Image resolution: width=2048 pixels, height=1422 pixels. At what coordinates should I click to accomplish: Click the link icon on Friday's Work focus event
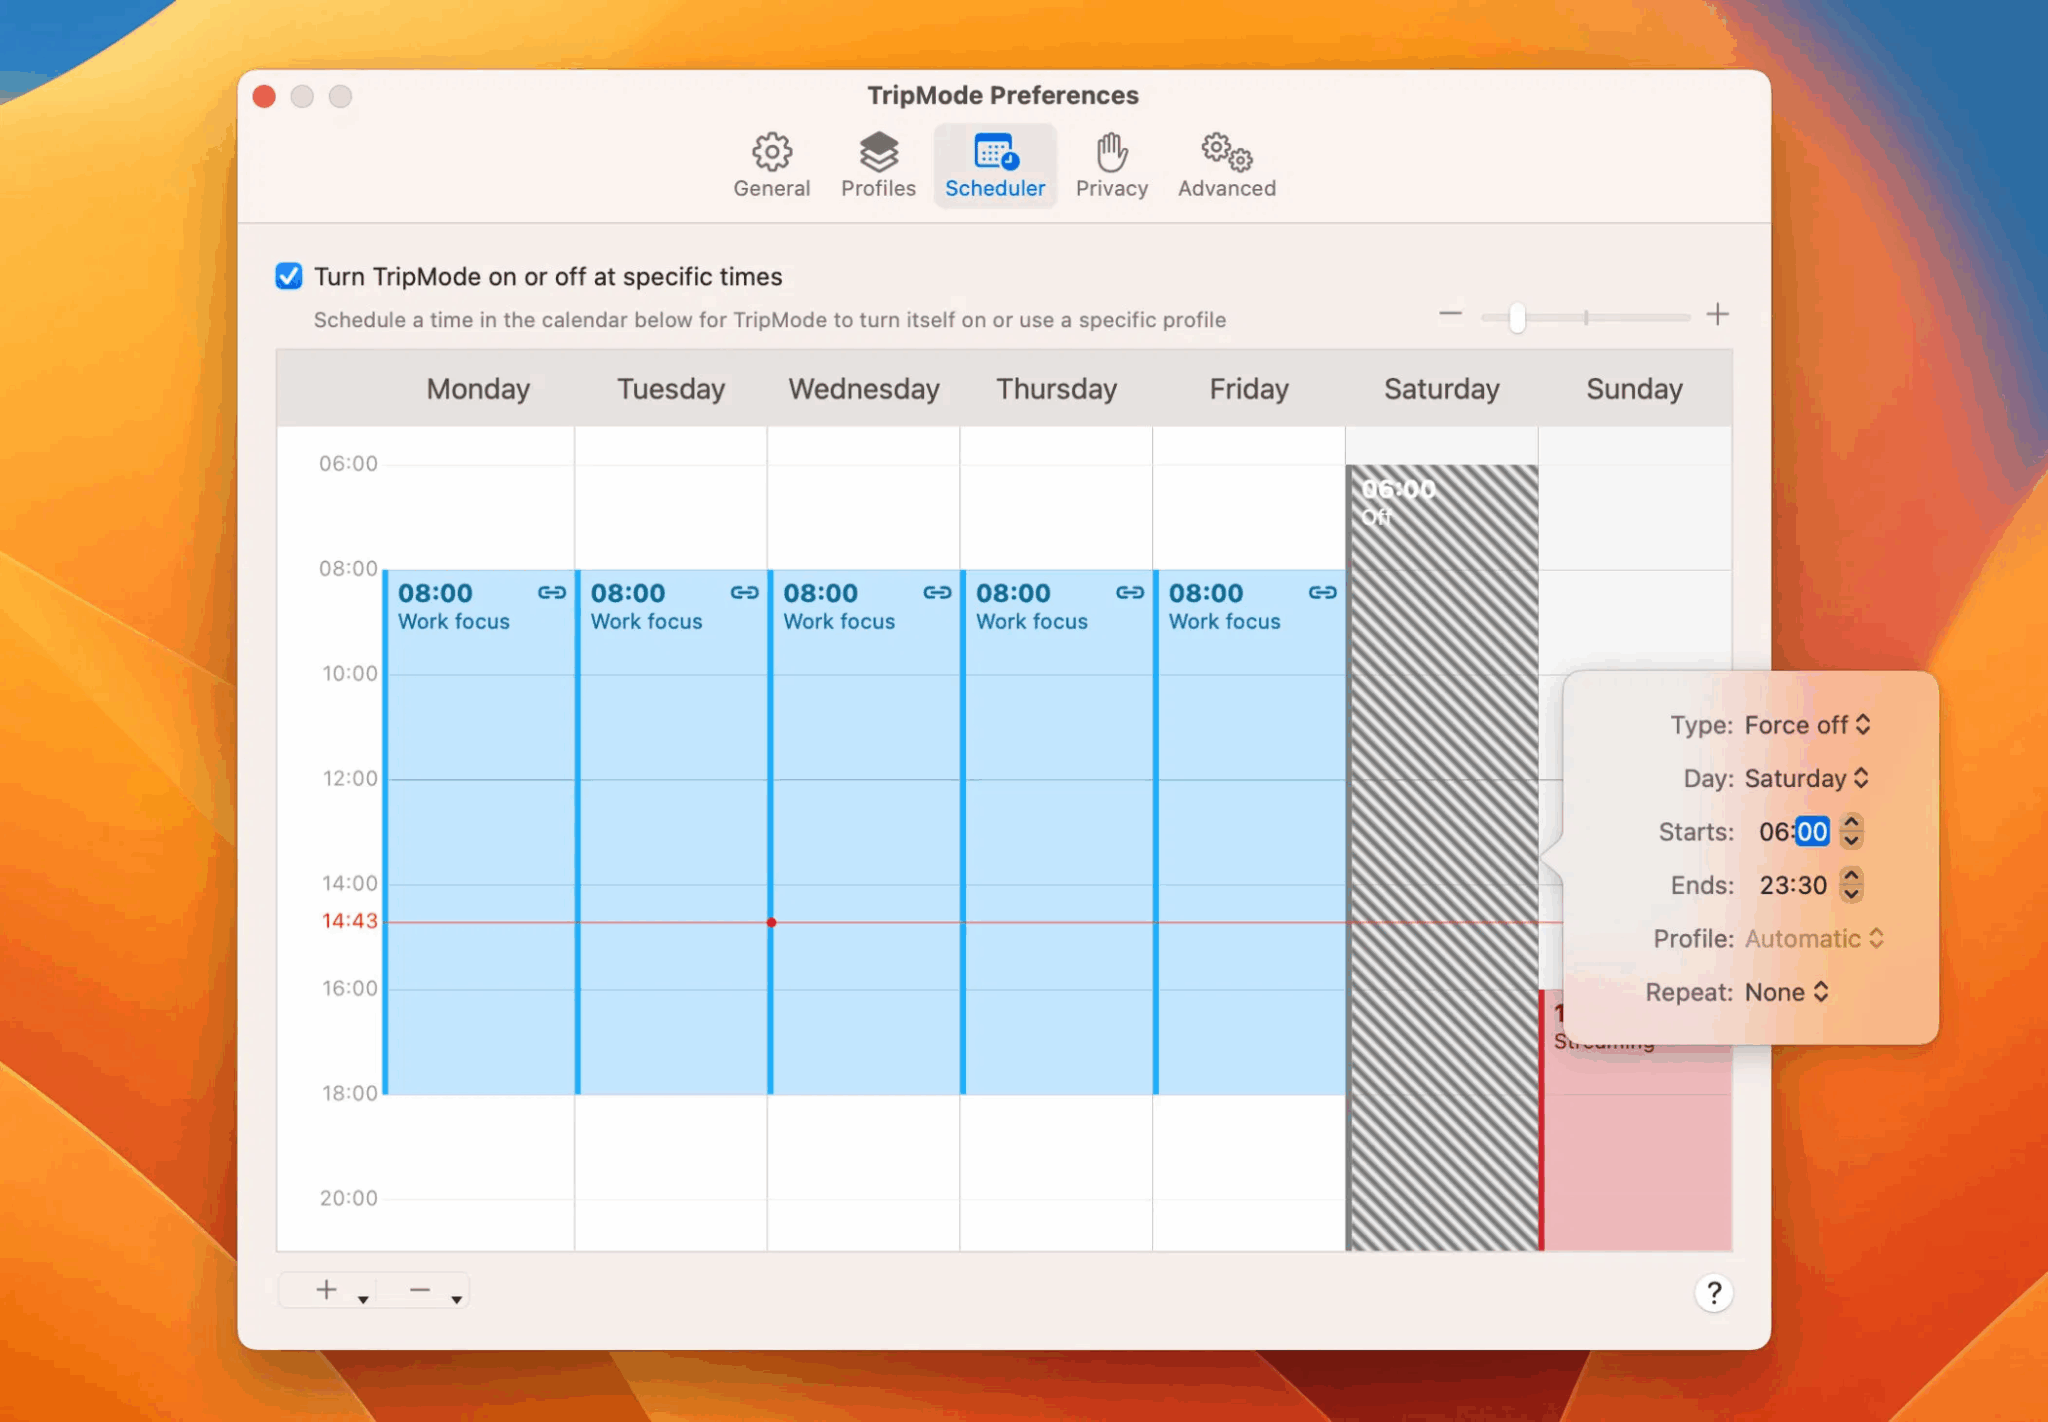(1324, 592)
